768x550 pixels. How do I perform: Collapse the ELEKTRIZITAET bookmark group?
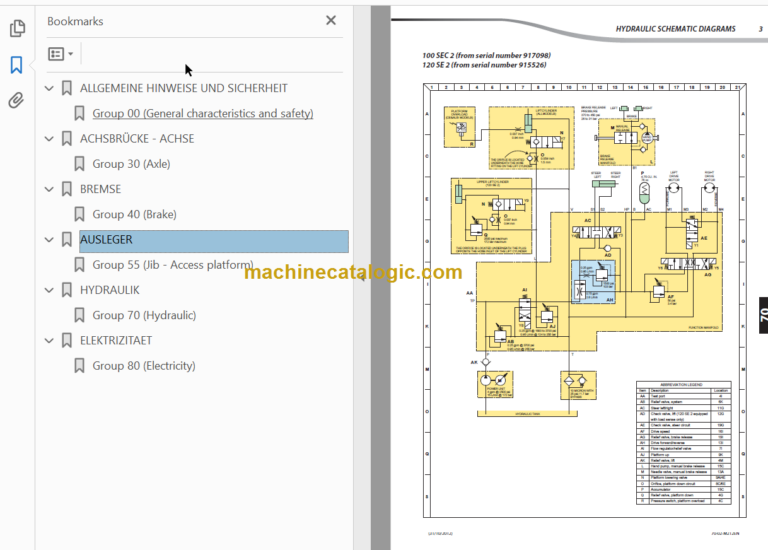coord(49,341)
